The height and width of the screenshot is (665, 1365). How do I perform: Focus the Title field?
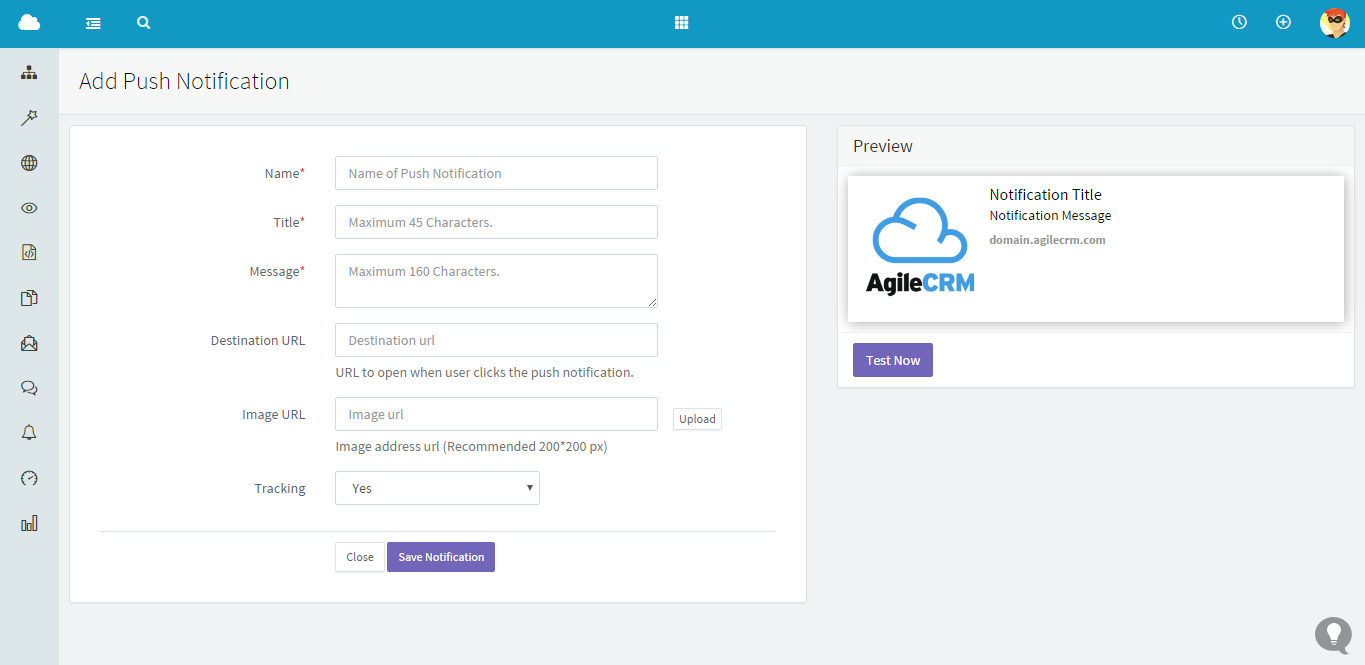pyautogui.click(x=496, y=222)
